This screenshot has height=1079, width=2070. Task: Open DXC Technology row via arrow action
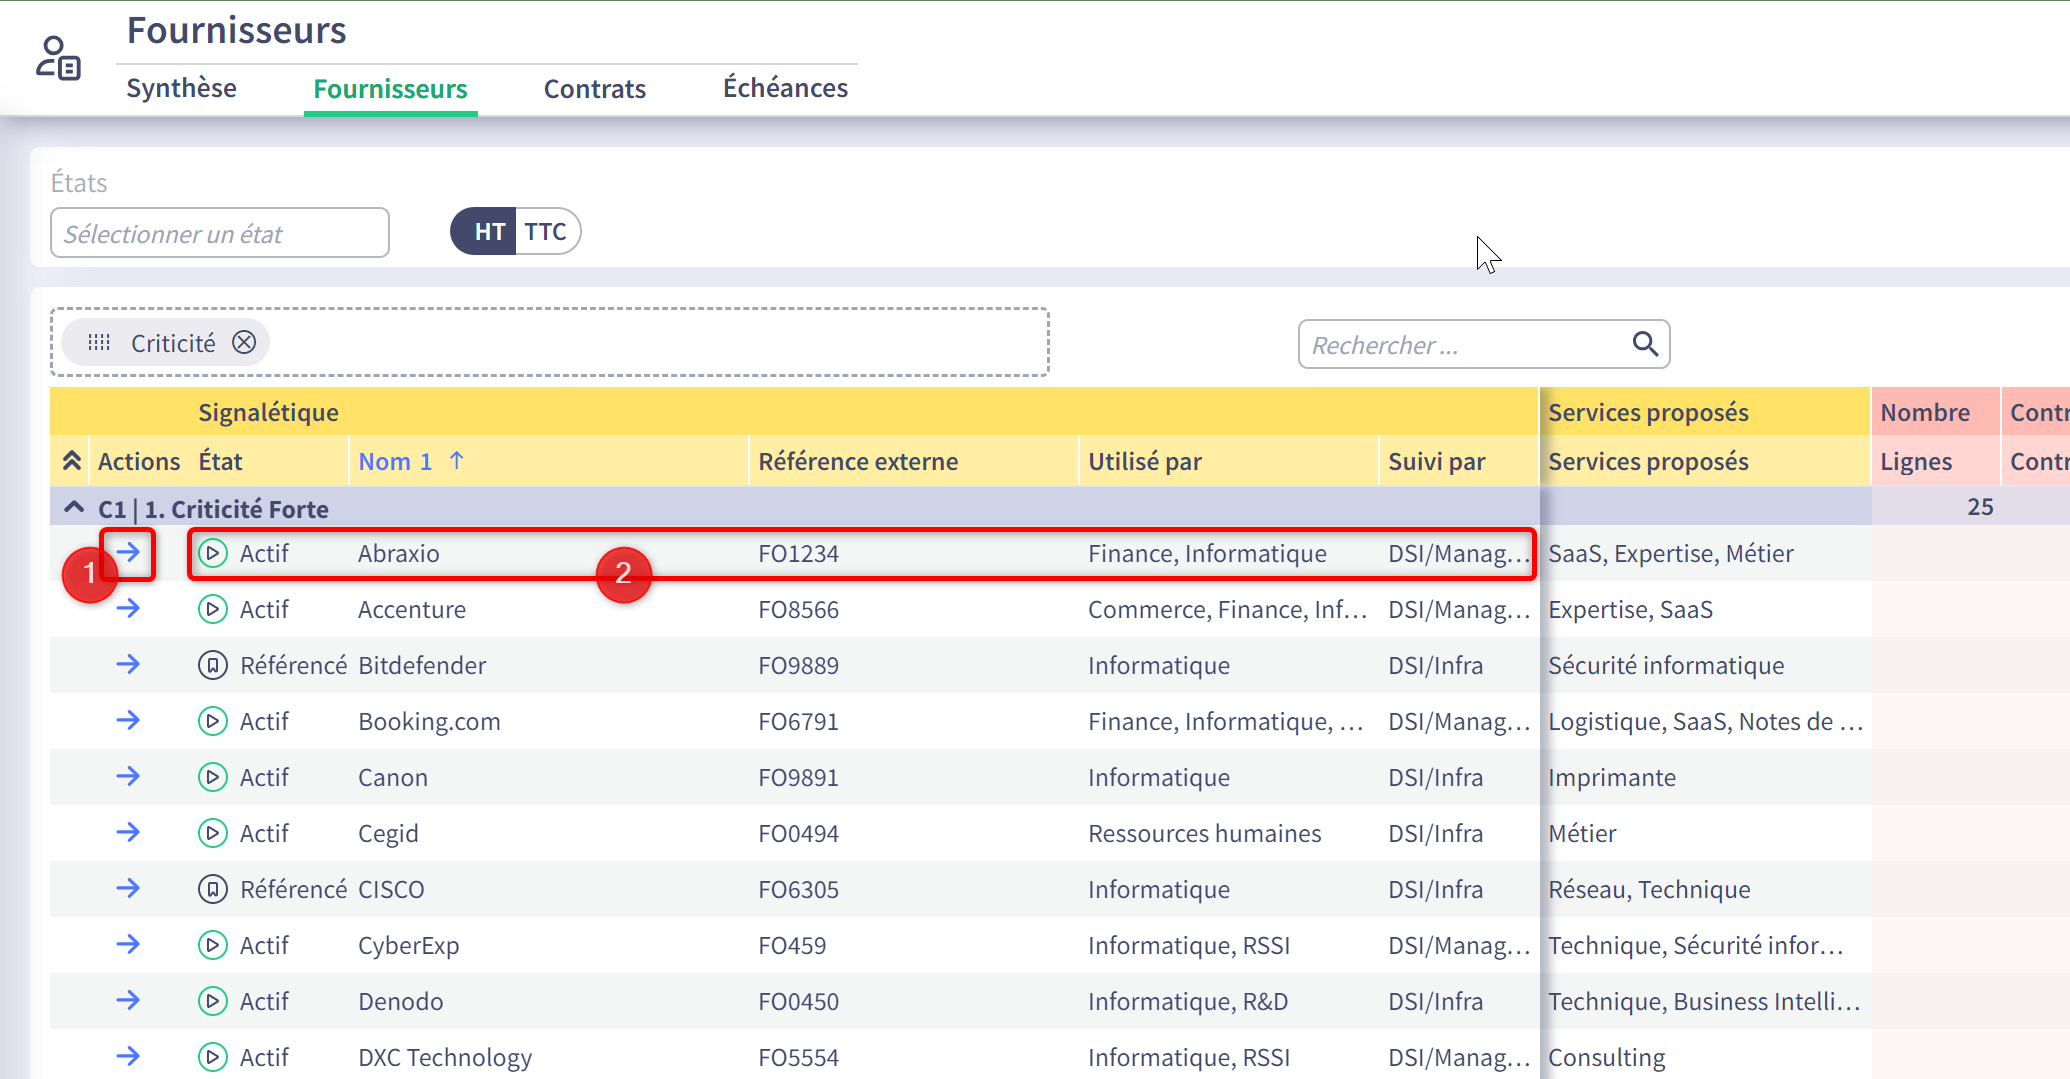tap(128, 1056)
